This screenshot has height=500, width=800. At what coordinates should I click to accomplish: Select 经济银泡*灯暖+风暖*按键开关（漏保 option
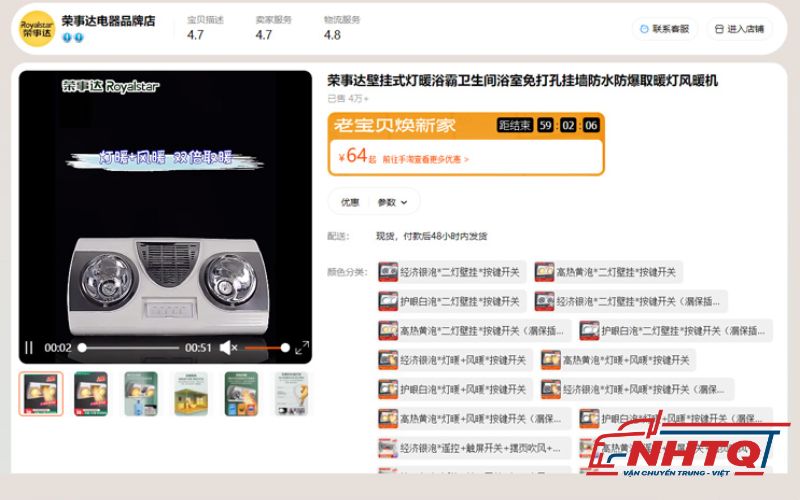click(x=637, y=389)
